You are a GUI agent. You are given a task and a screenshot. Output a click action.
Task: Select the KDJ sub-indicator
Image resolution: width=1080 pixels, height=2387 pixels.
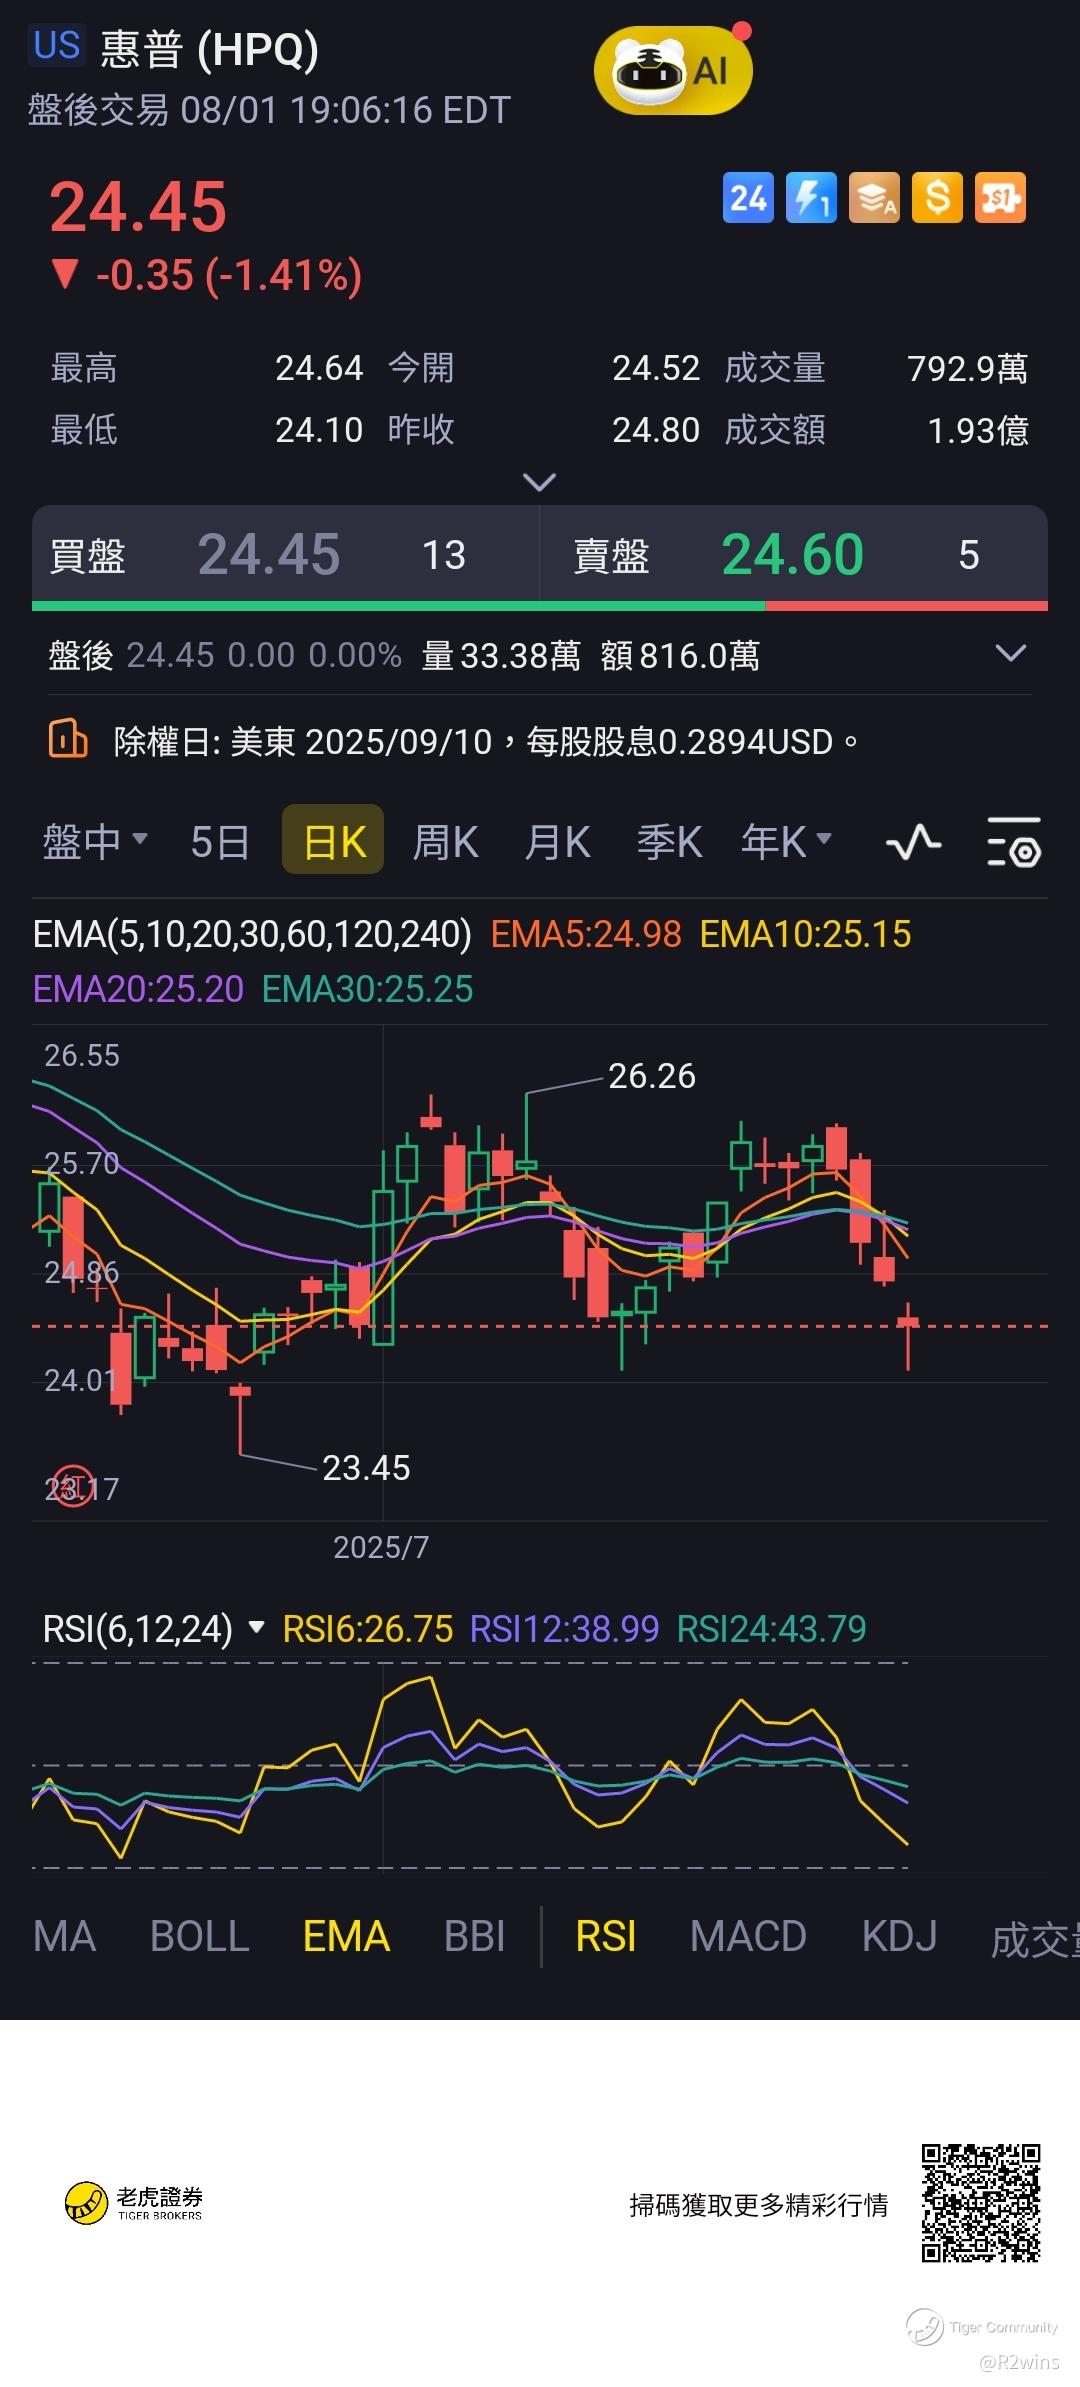click(900, 1937)
